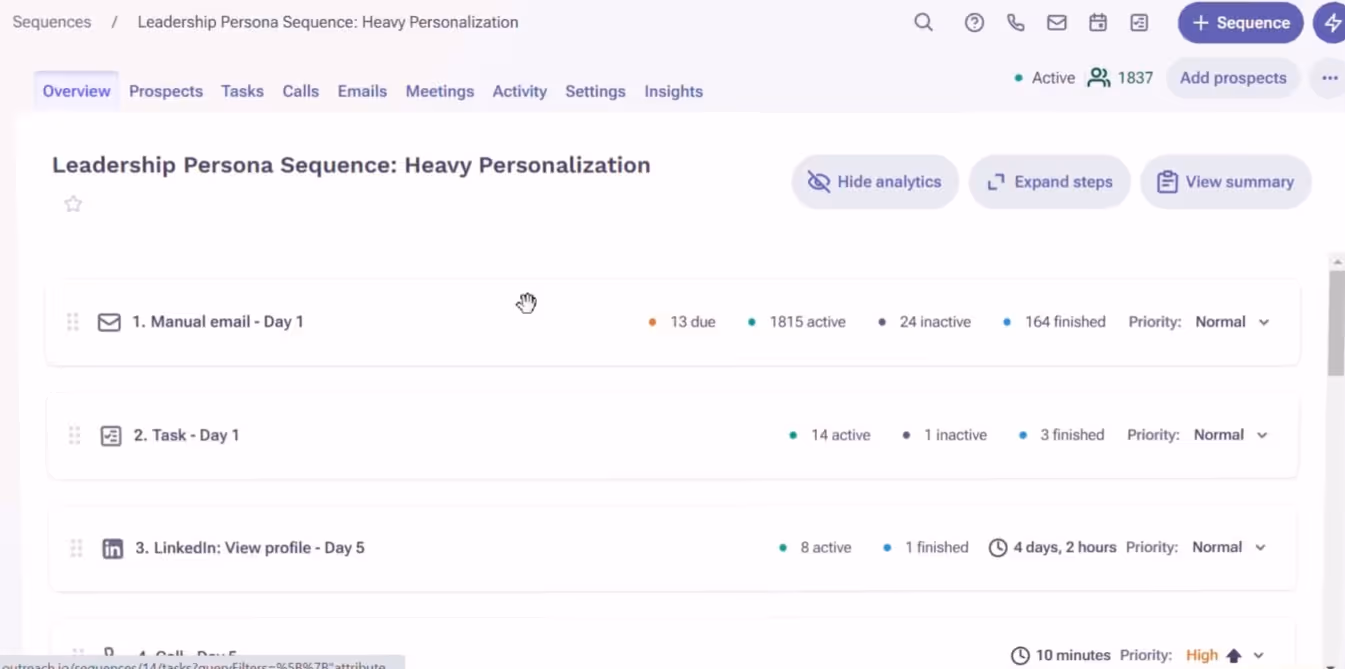Click the LinkedIn icon on step 3
Screen dimensions: 1345x669
click(112, 547)
